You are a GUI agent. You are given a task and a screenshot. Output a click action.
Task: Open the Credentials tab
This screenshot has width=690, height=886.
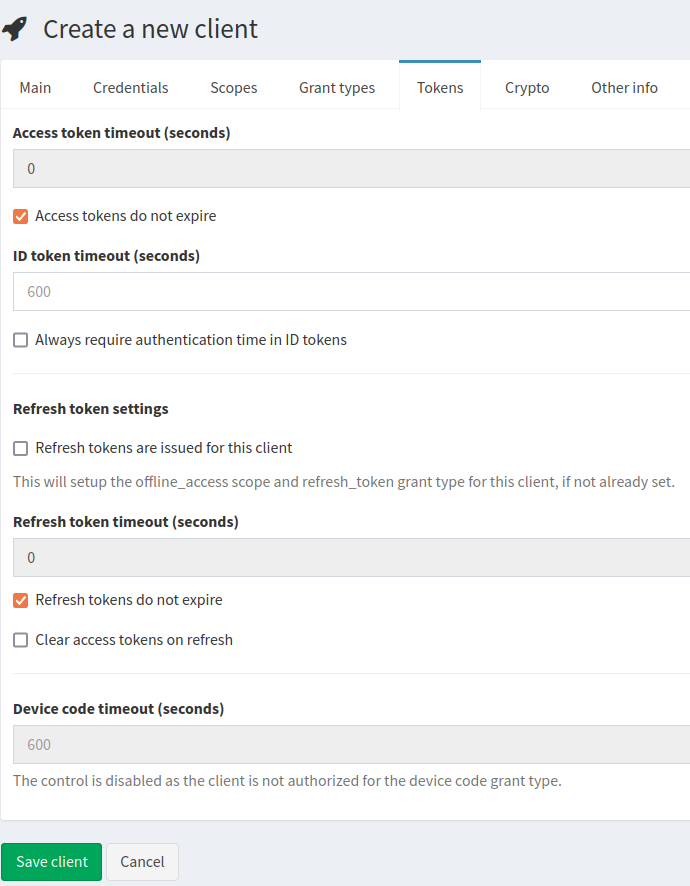(x=130, y=87)
